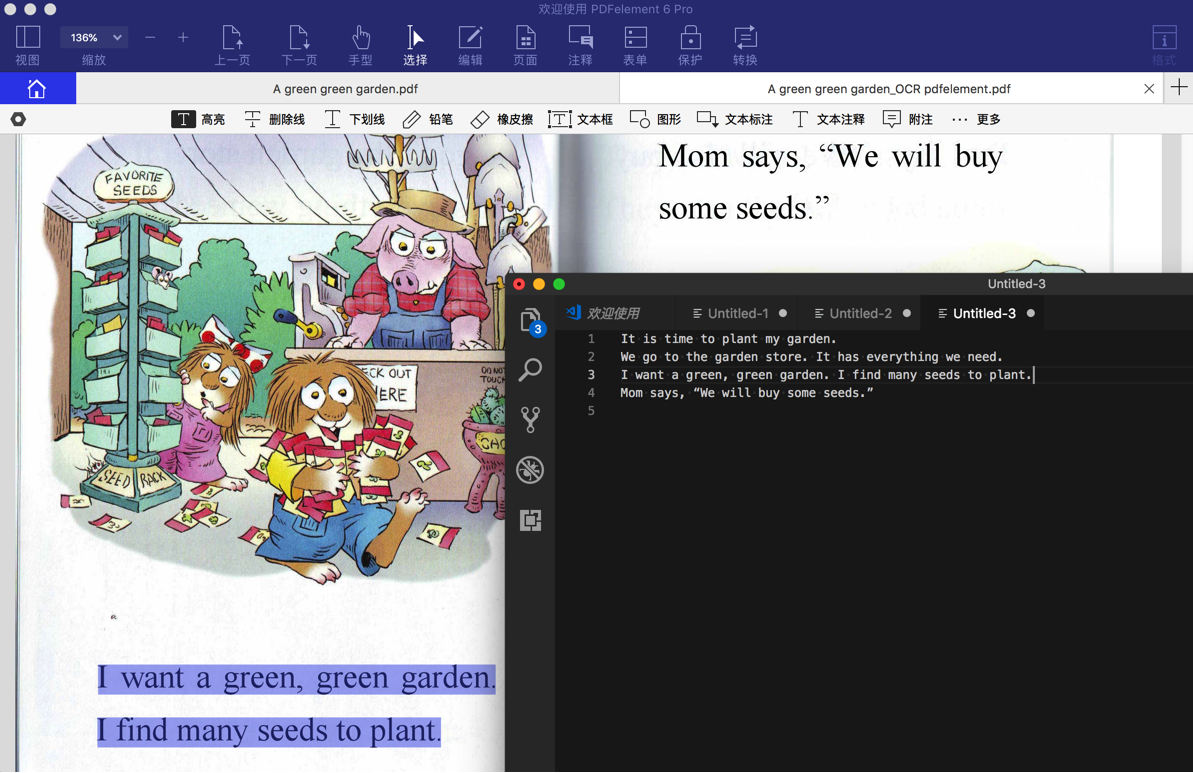Screen dimensions: 1193x773
Task: Click the unsaved dot on Untitled-2 tab
Action: click(x=906, y=313)
